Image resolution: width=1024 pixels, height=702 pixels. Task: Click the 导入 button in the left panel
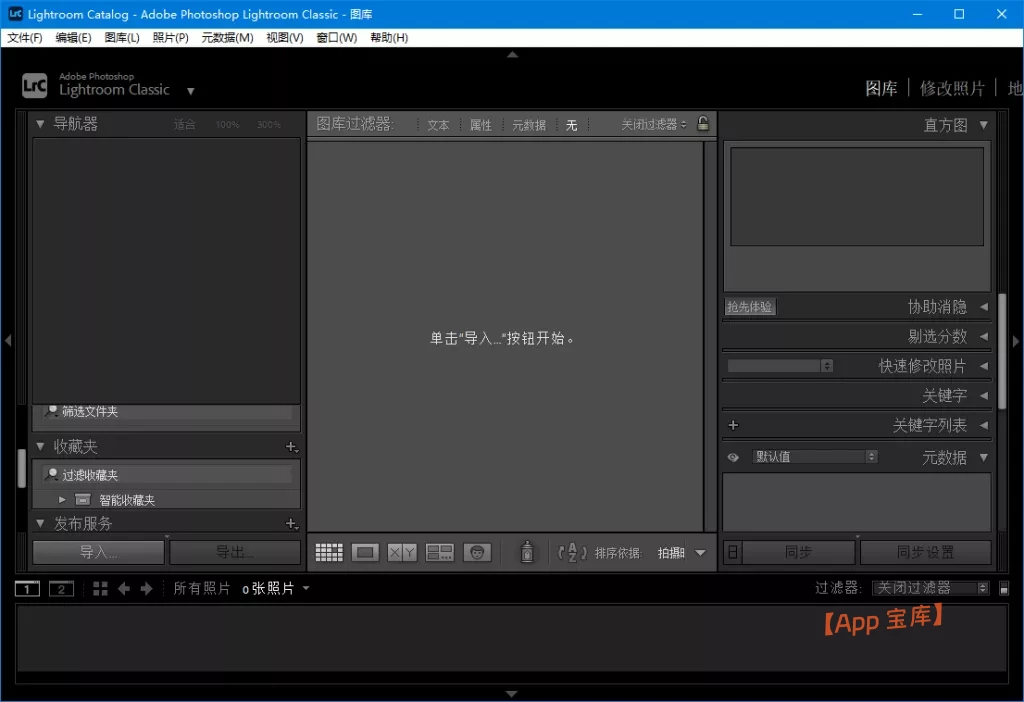click(x=97, y=551)
